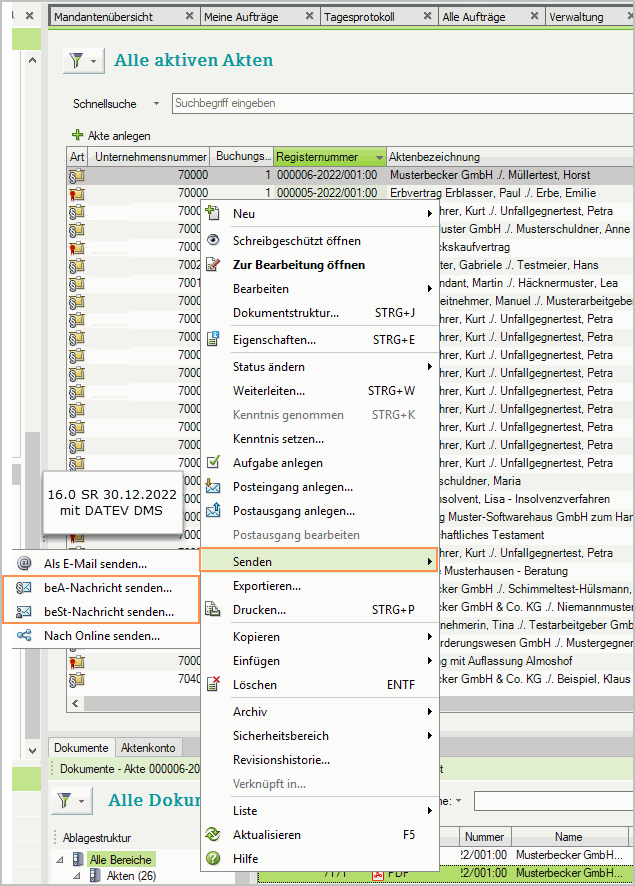
Task: Expand the Kopieren submenu
Action: coord(430,637)
